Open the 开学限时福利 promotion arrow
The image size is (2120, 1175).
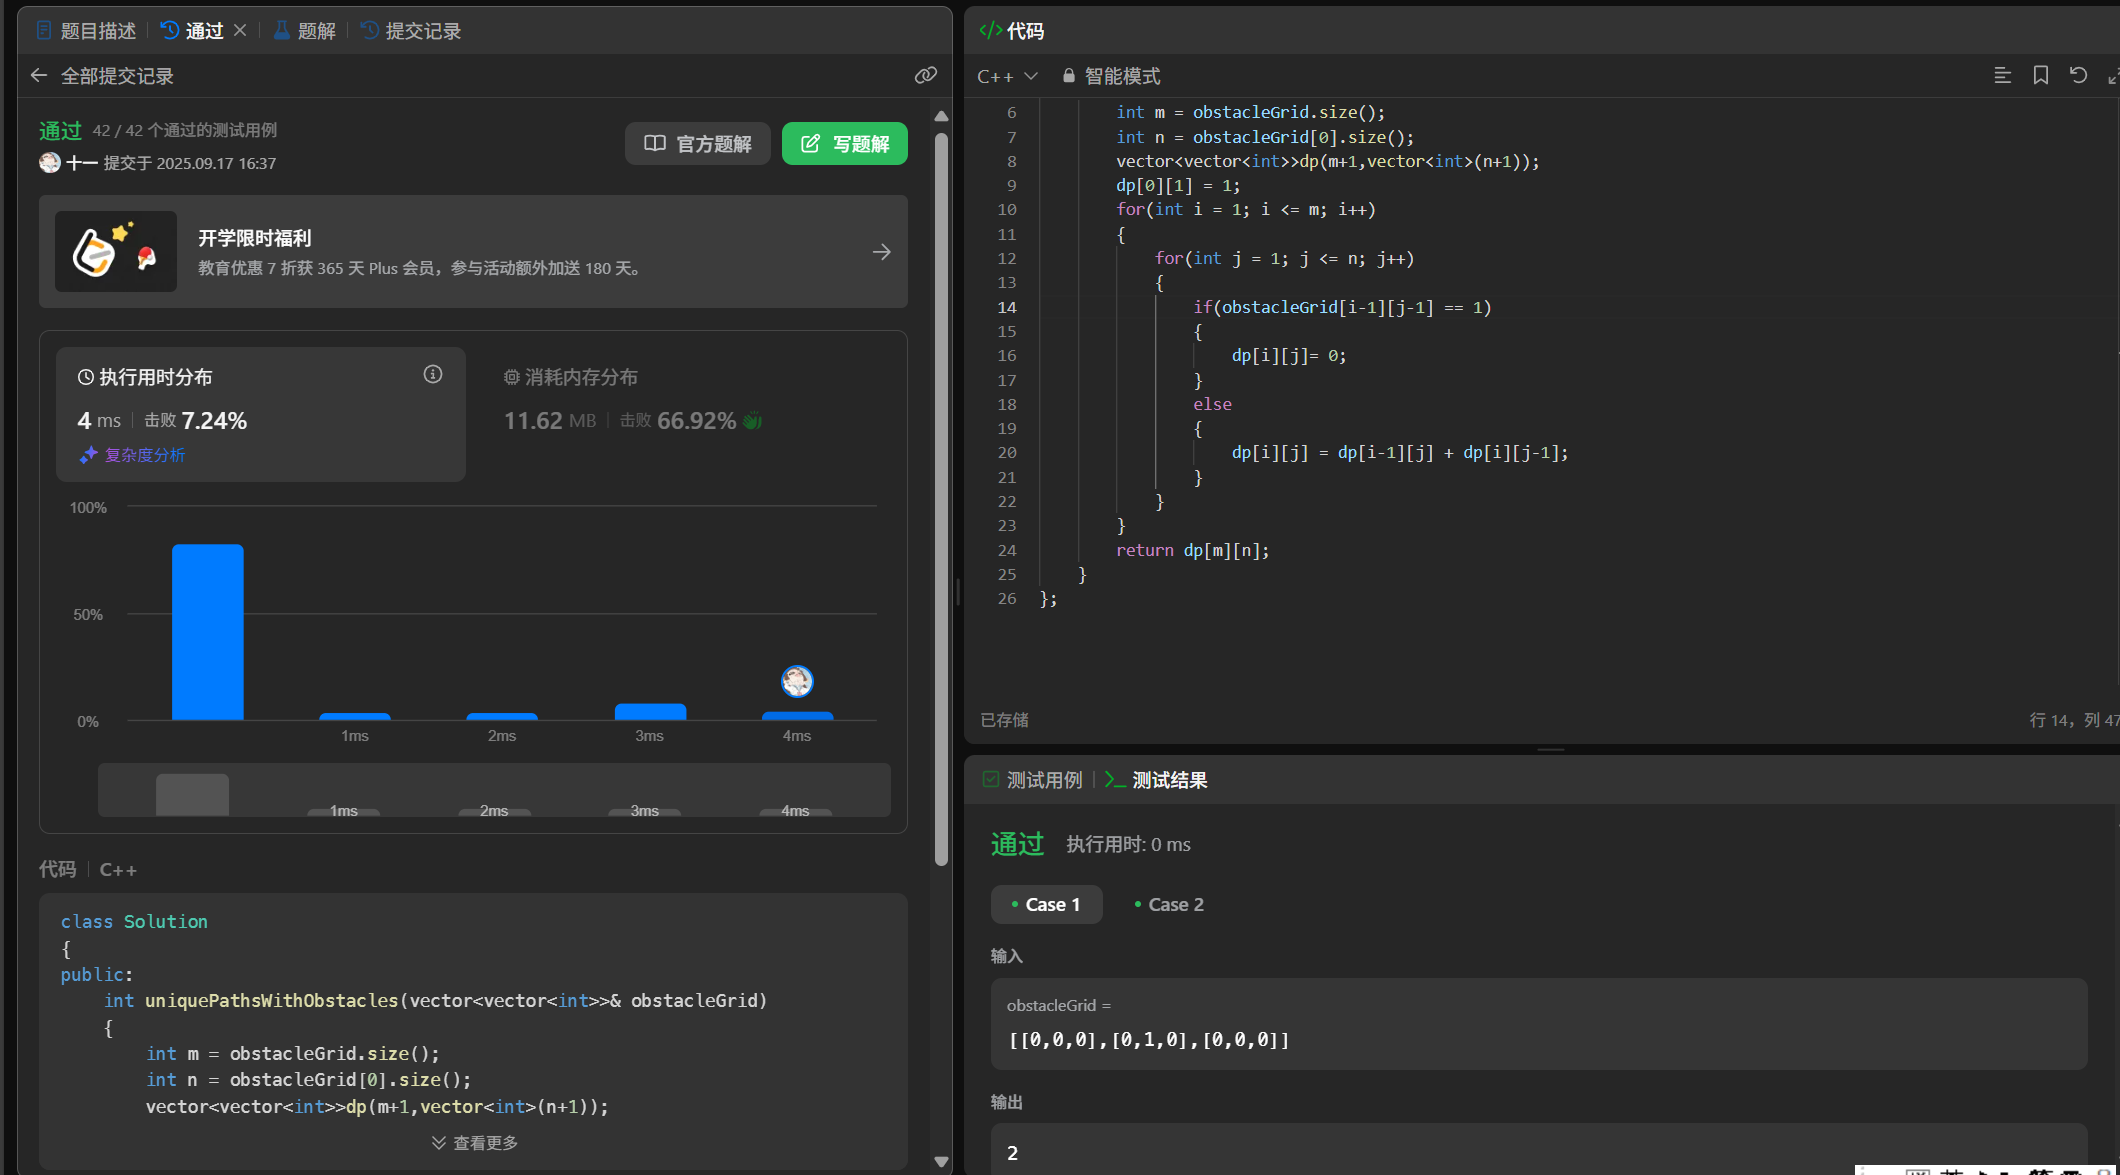[x=881, y=252]
